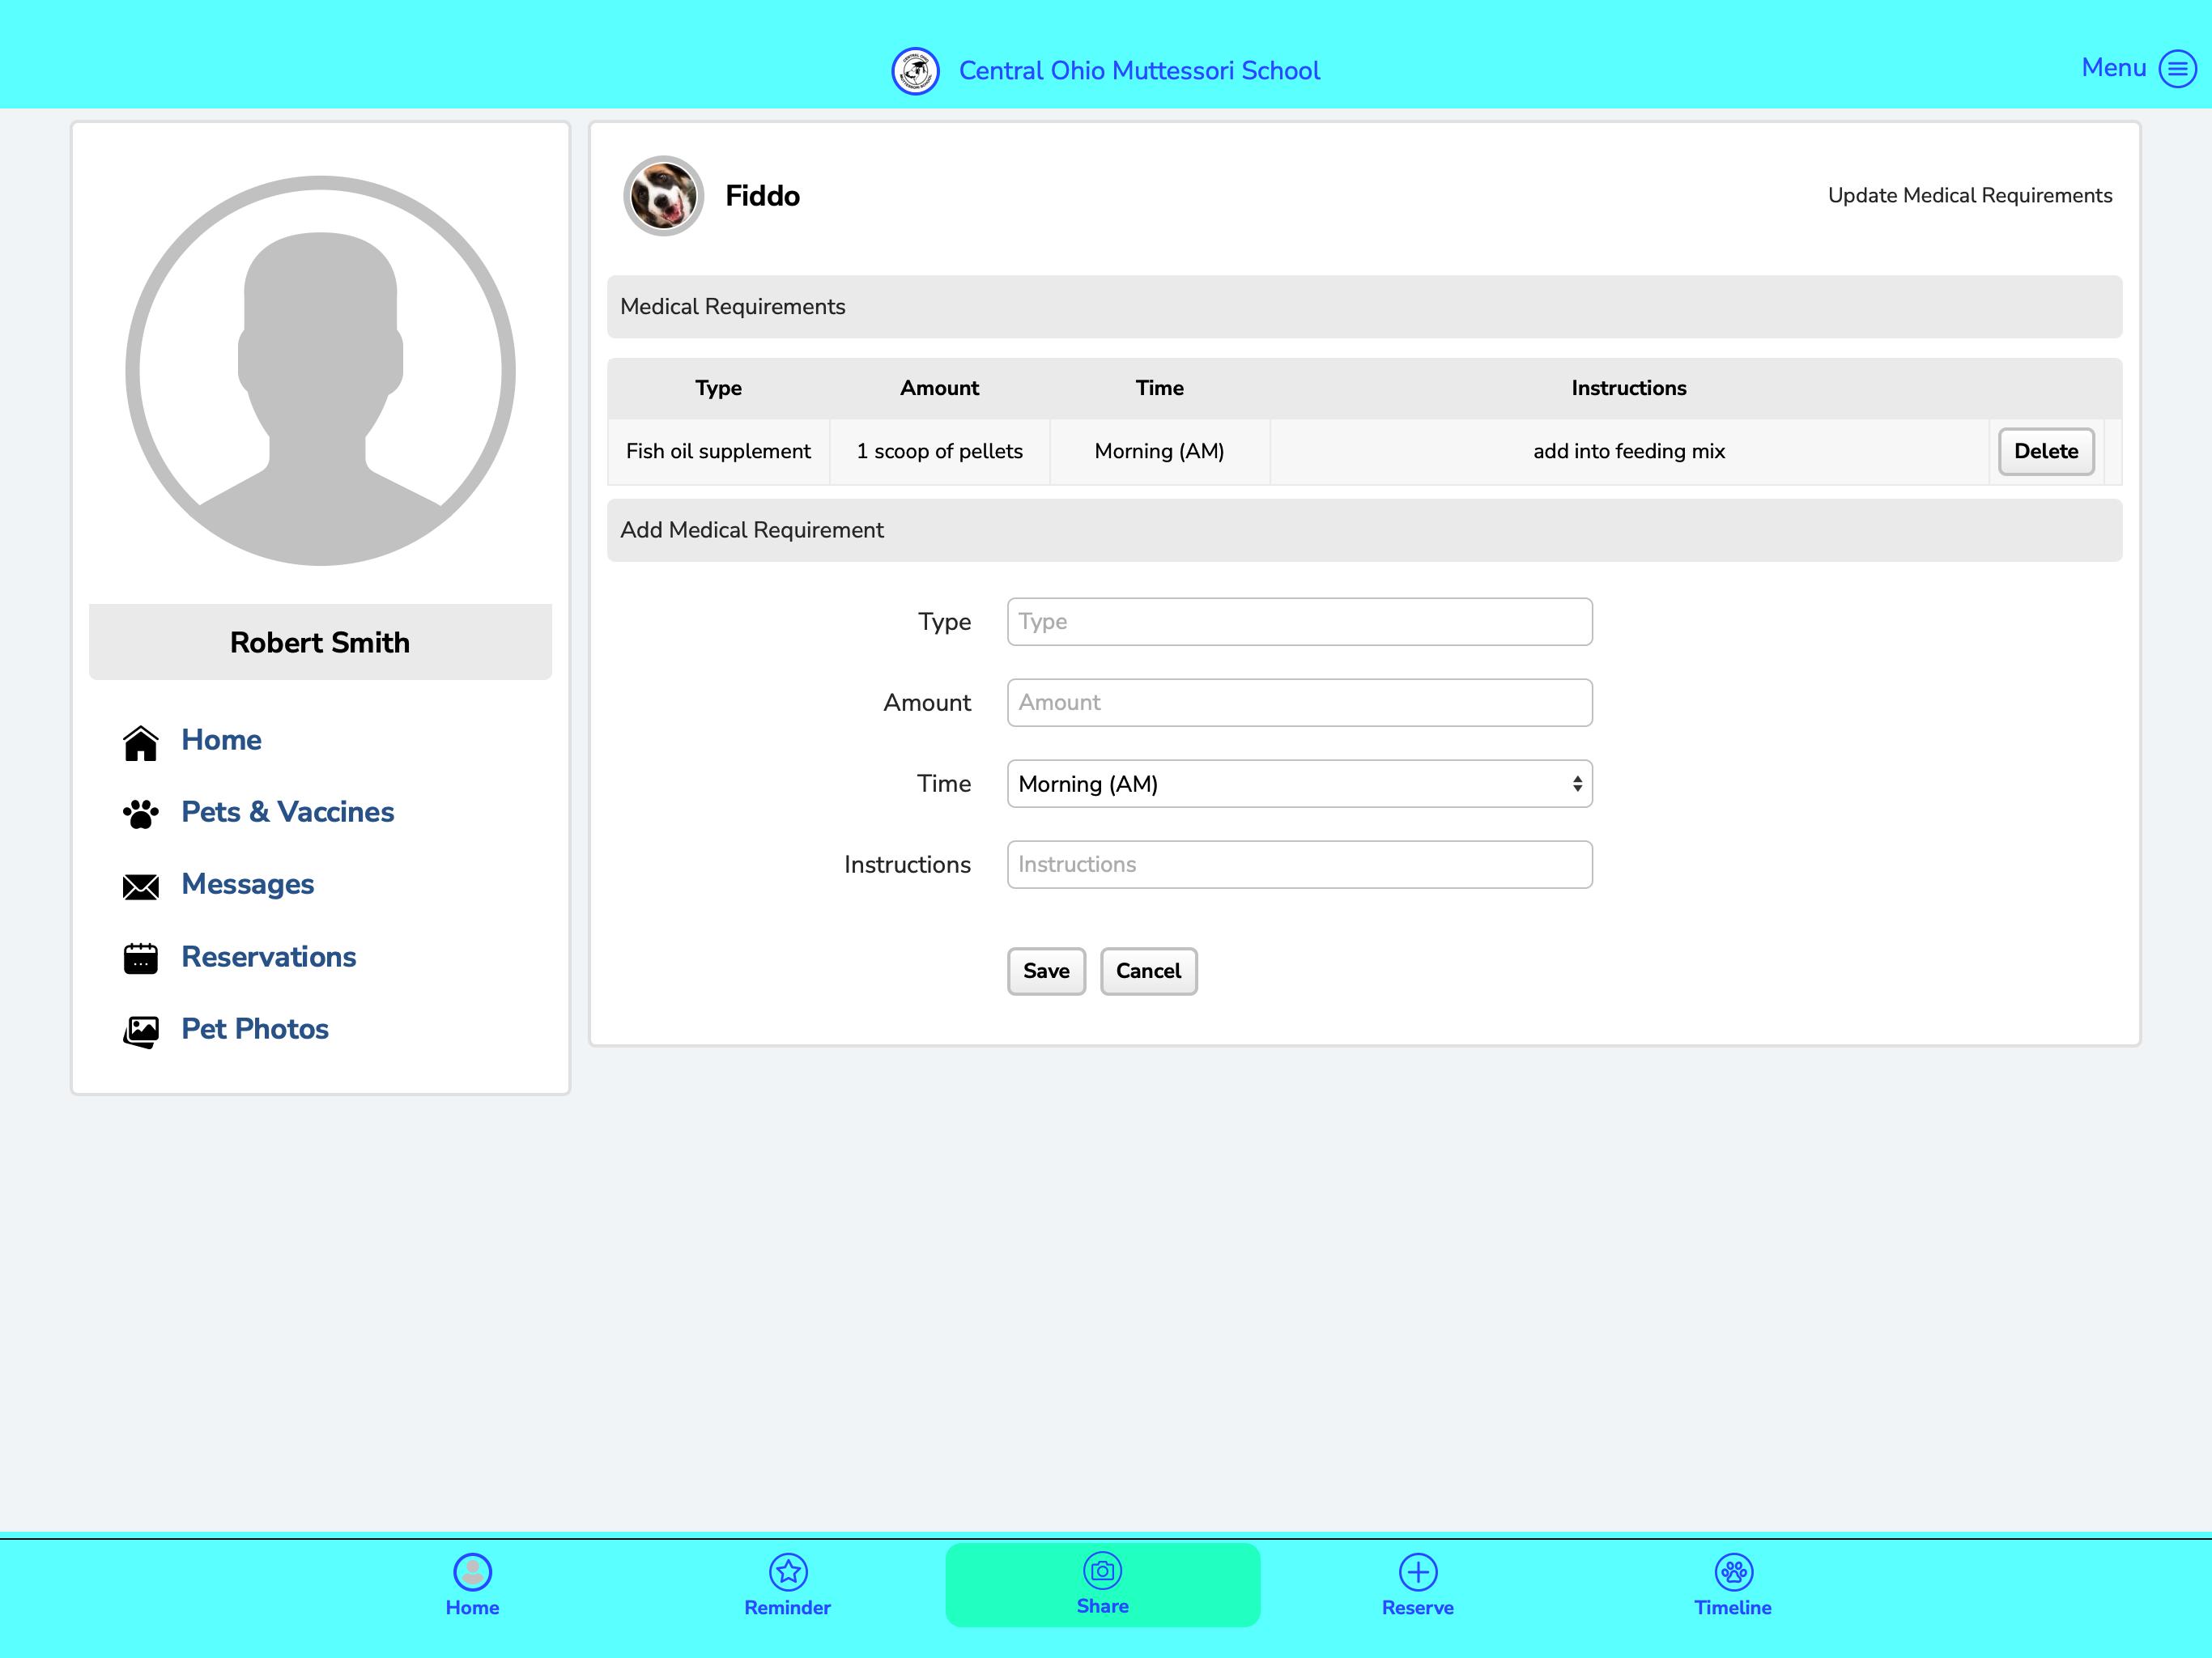Viewport: 2212px width, 1658px height.
Task: Click the Medical Requirements section header
Action: click(1364, 307)
